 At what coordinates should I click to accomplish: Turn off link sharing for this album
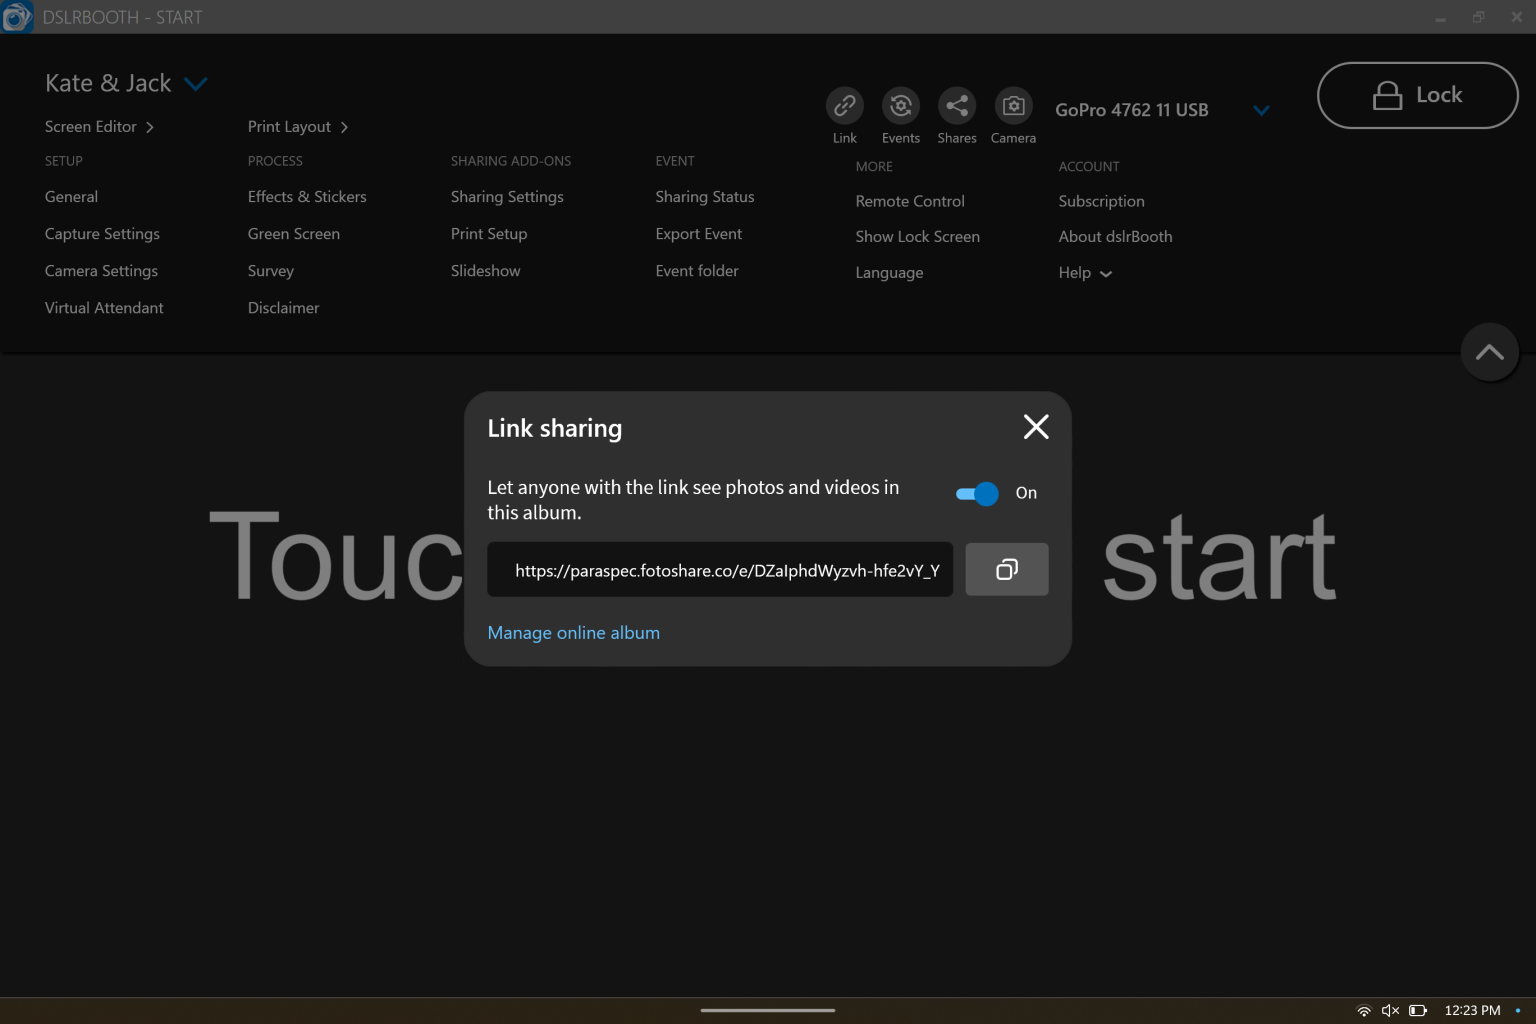975,493
